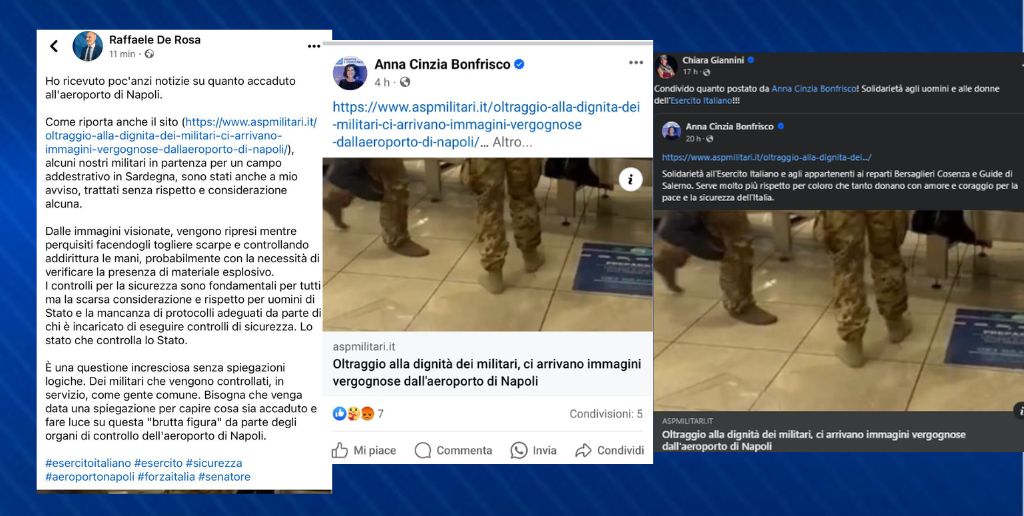Click the Anna Cinzia Bonfrisco mention in Chiara Giannini's post
1024x516 pixels.
point(813,88)
